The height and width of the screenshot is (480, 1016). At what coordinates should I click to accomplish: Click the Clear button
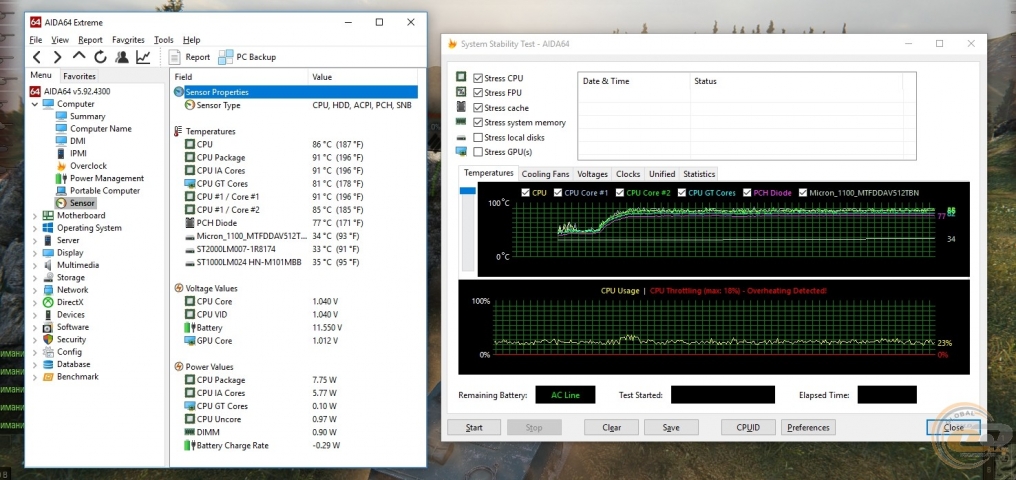pos(611,428)
